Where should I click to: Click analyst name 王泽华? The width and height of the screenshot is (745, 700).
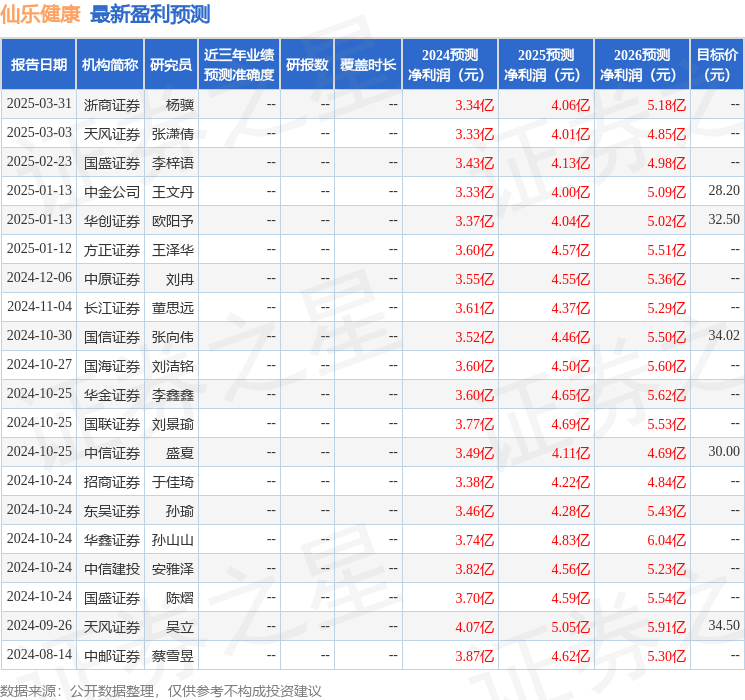172,250
